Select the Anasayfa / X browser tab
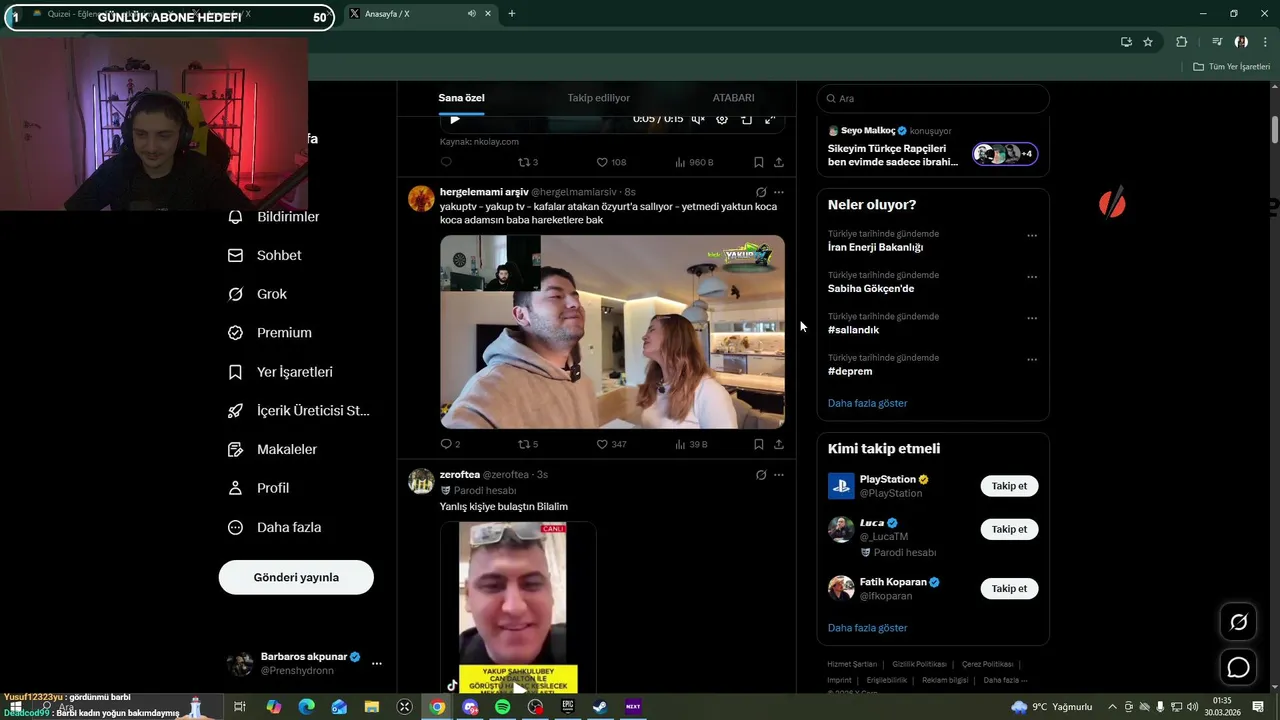1280x720 pixels. (x=420, y=14)
